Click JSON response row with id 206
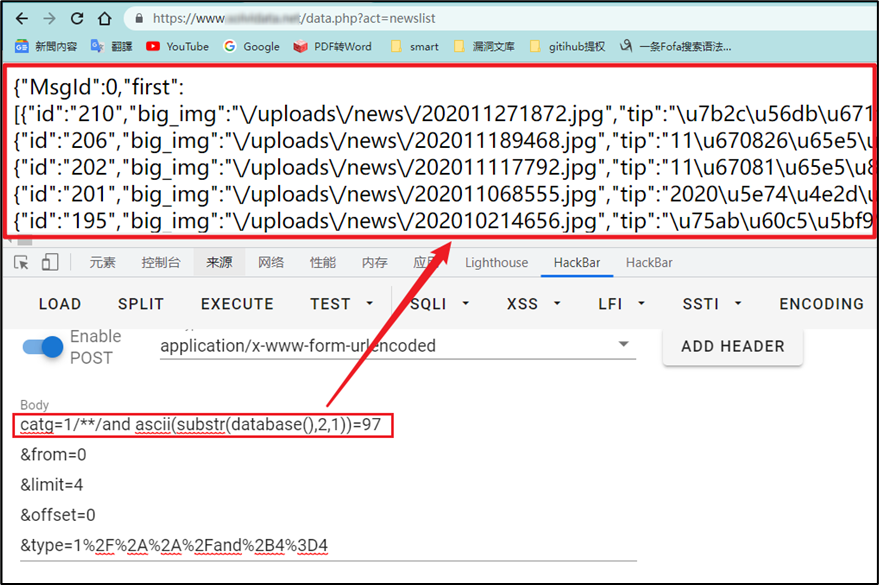The width and height of the screenshot is (879, 585). click(x=443, y=141)
